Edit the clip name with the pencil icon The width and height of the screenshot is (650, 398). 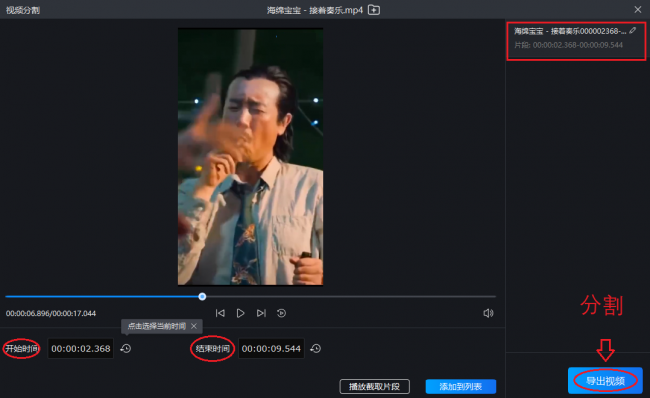[x=632, y=30]
